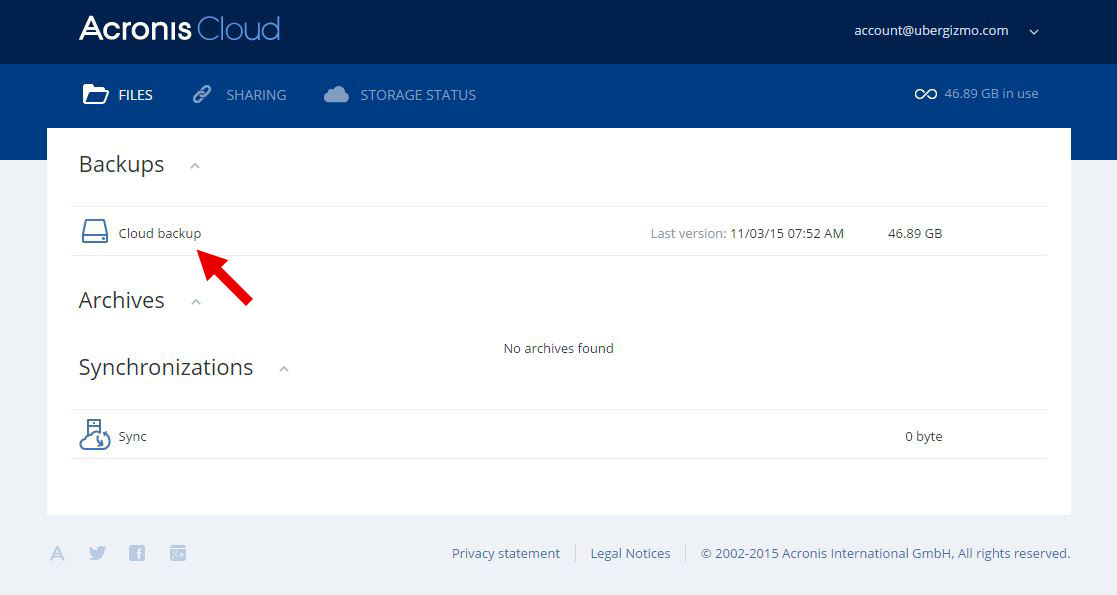The image size is (1117, 595).
Task: Open the Files folder icon
Action: (x=95, y=94)
